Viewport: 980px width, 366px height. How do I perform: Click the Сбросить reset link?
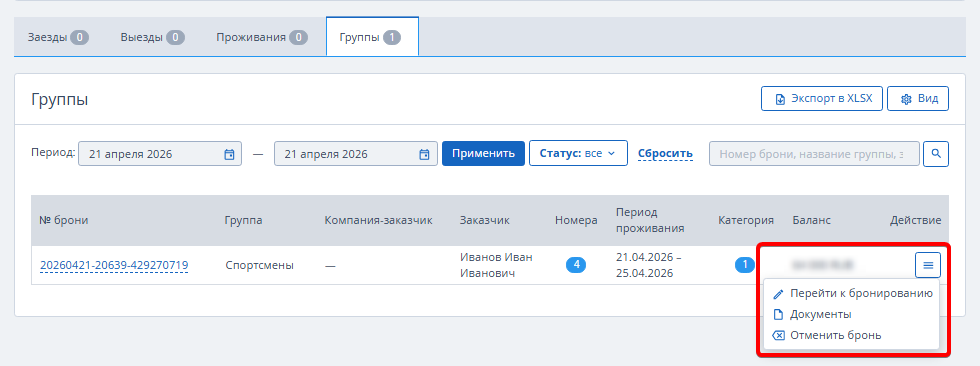(x=665, y=153)
